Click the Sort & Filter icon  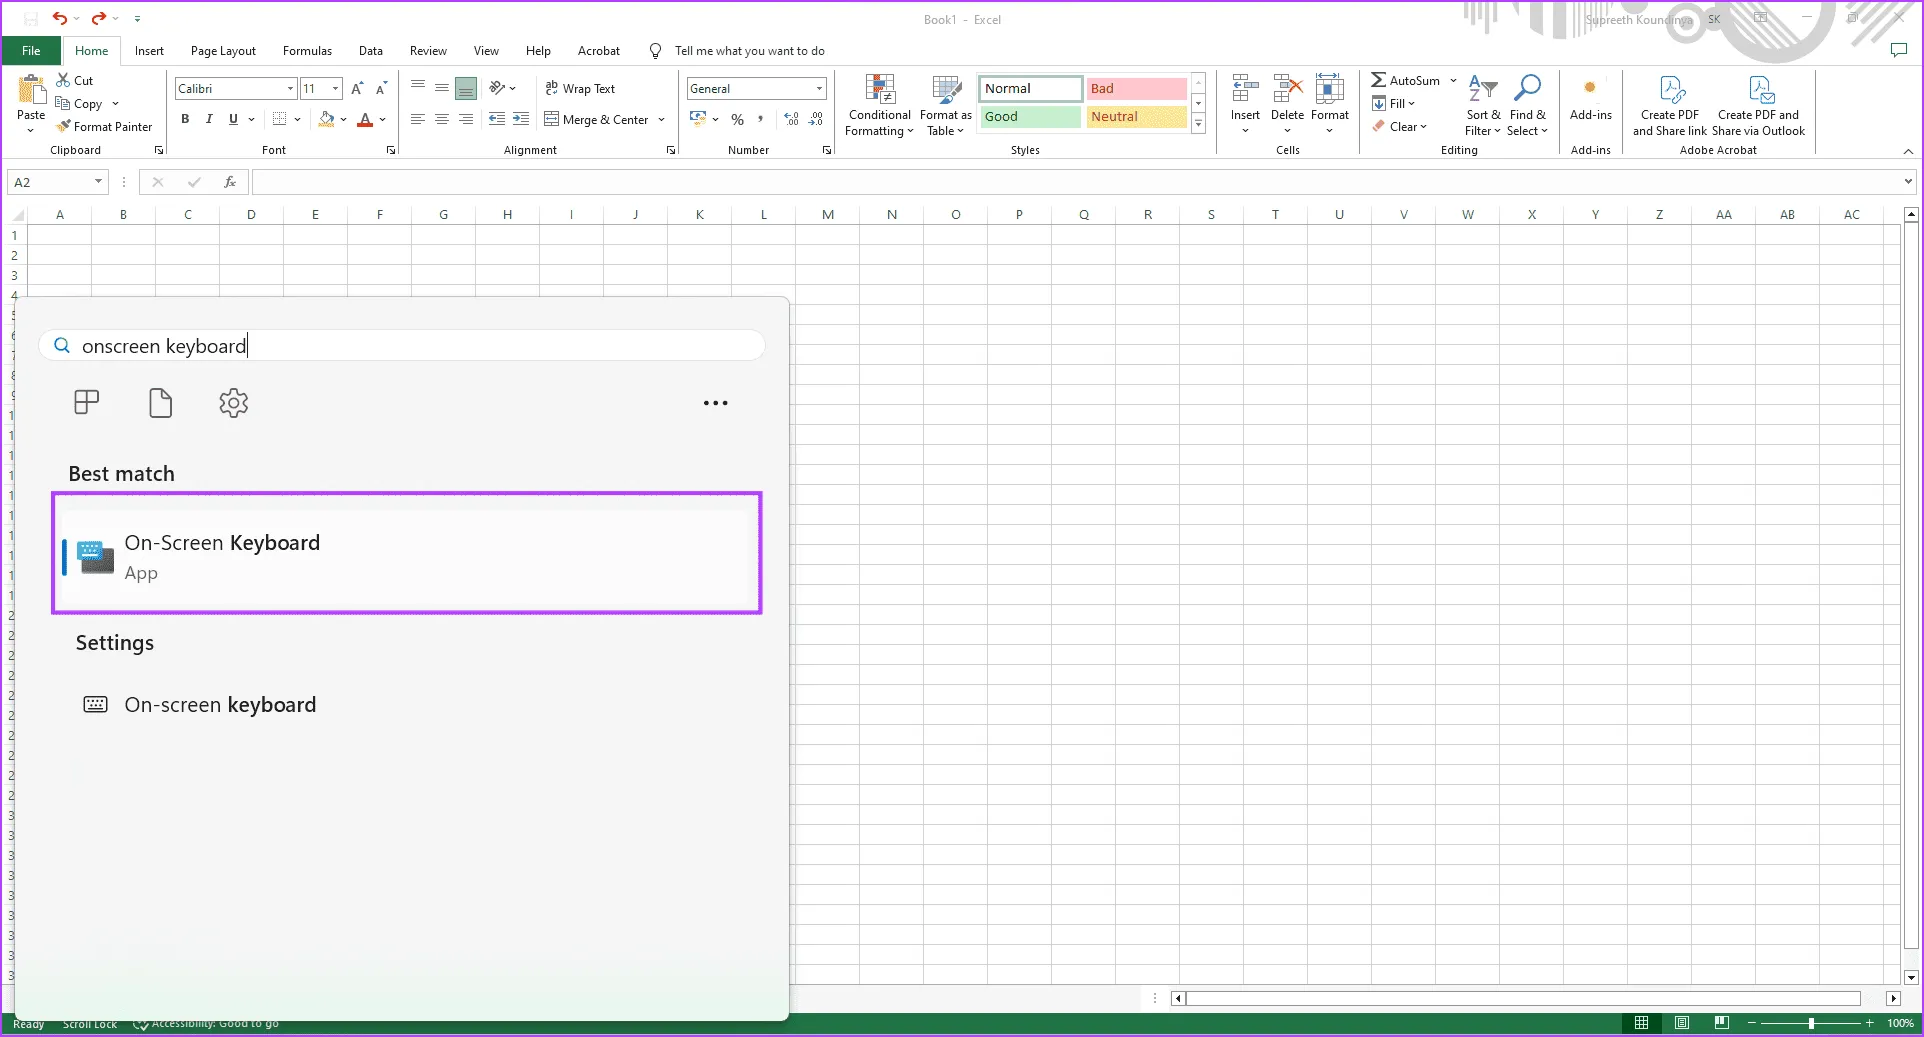(1482, 88)
